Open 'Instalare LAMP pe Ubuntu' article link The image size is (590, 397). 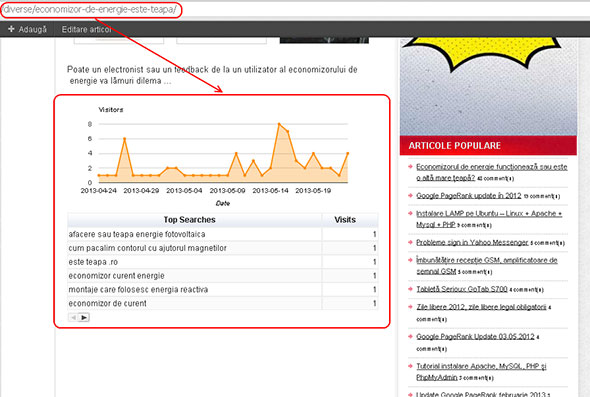(489, 219)
